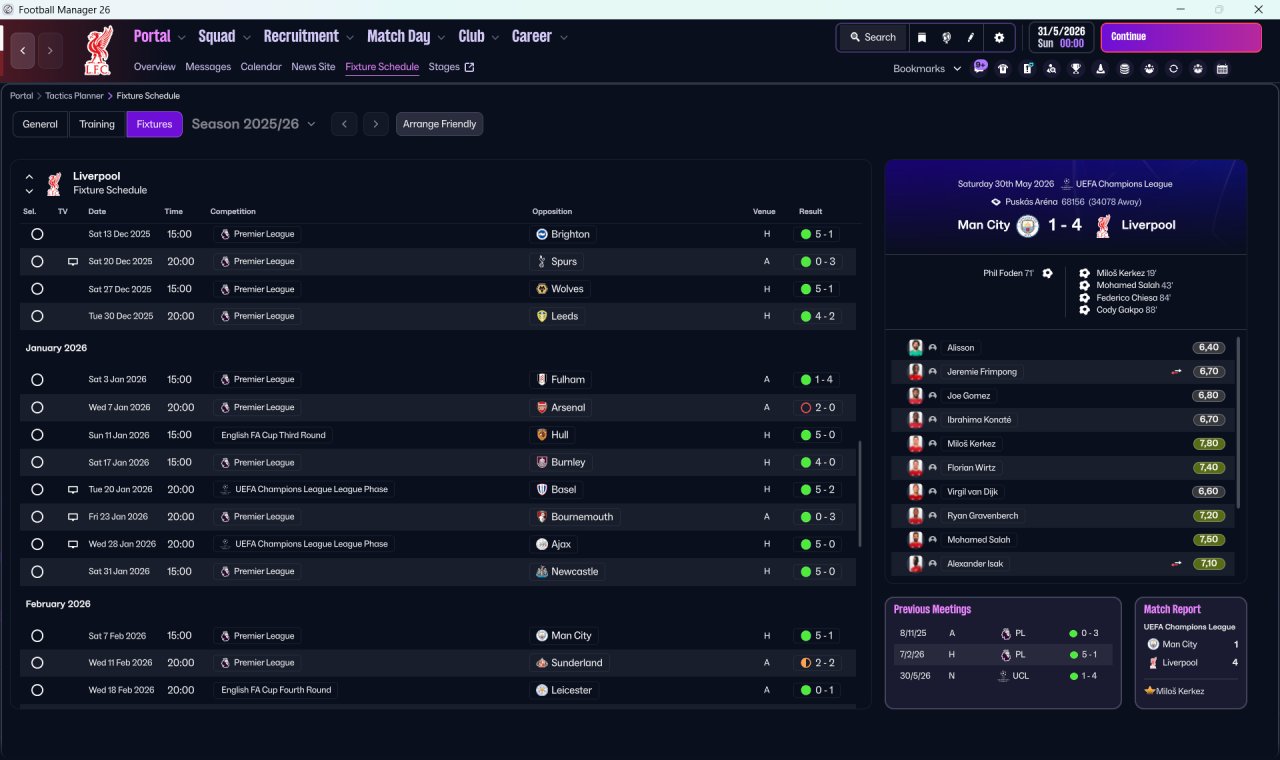1280x760 pixels.
Task: Go to the Calendar tab
Action: tap(261, 67)
